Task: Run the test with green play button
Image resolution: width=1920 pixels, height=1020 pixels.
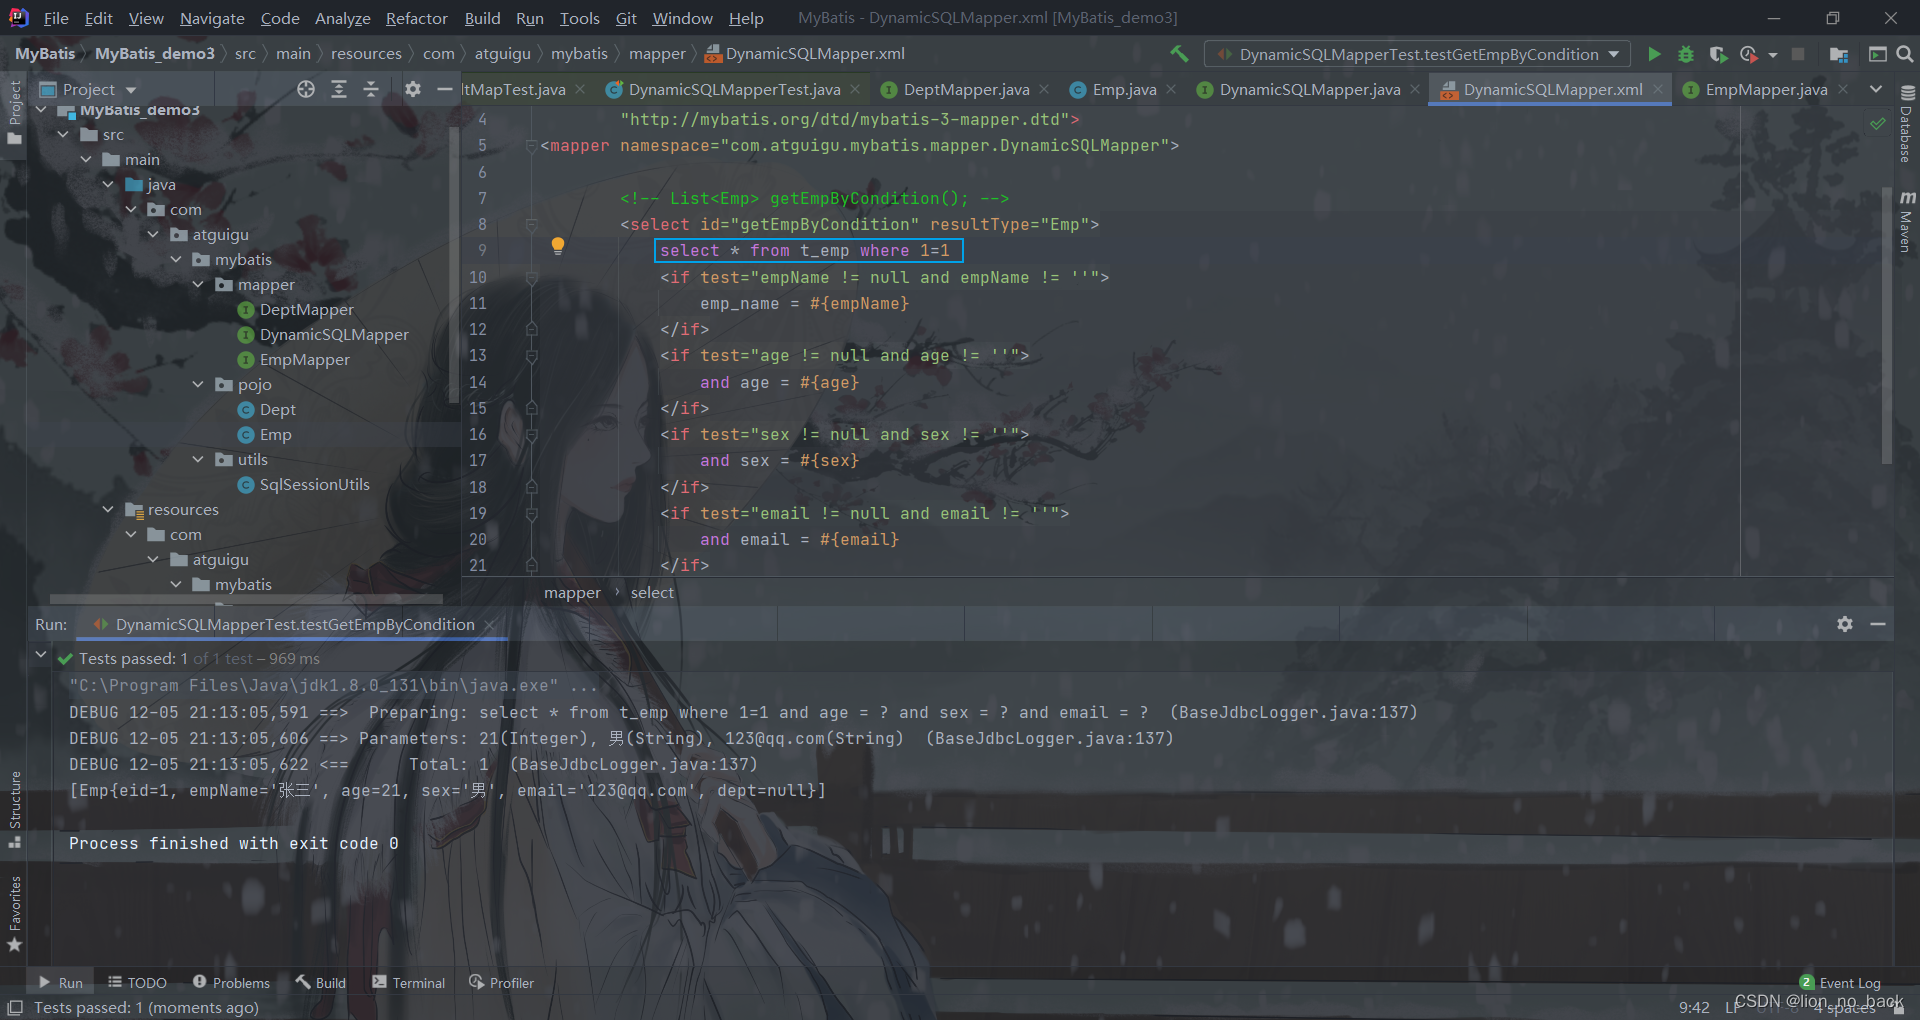Action: 1654,54
